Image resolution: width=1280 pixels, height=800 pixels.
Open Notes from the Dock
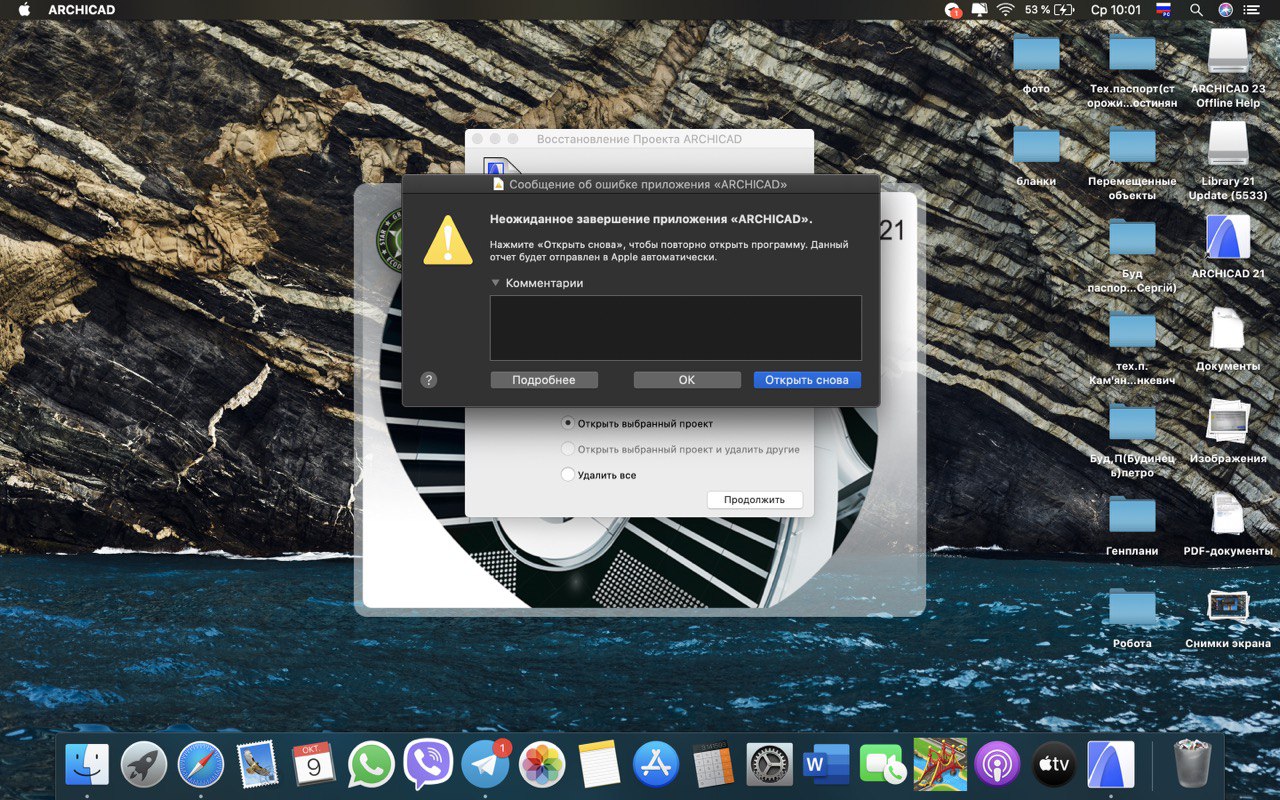pyautogui.click(x=599, y=765)
